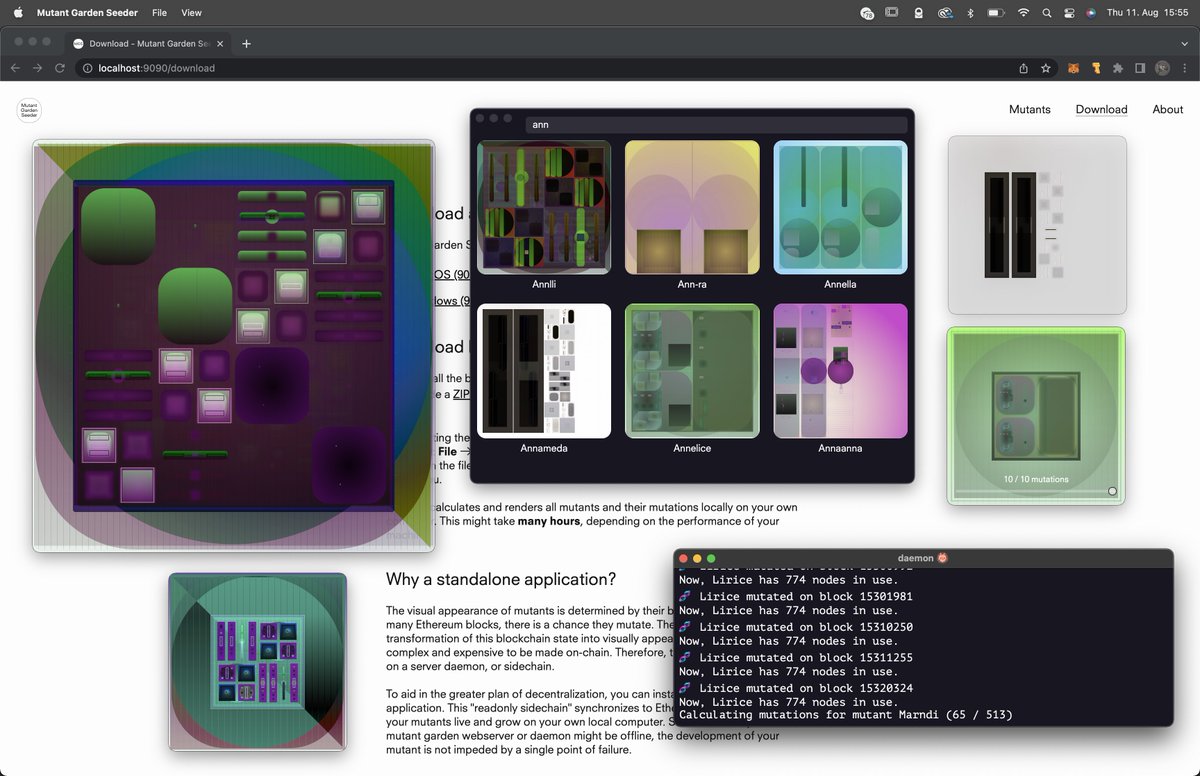Click the grey mutant card above mutations card
The width and height of the screenshot is (1200, 776).
point(1037,225)
